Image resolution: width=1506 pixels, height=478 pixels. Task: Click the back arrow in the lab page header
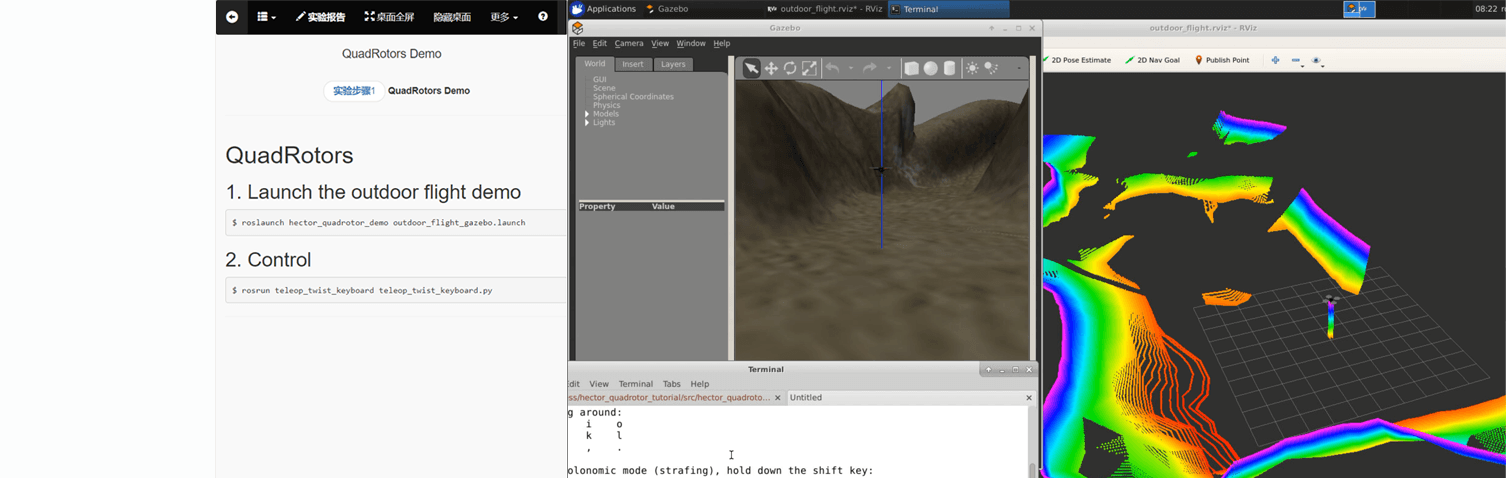[232, 17]
